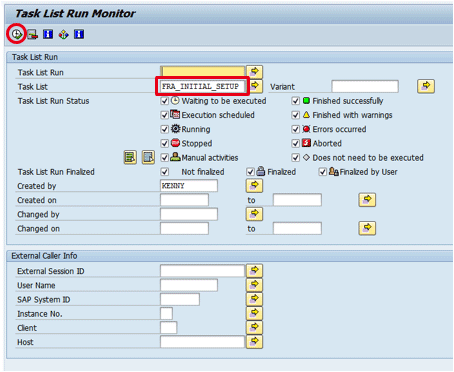Click the Host input field
Image resolution: width=454 pixels, height=372 pixels.
(203, 342)
